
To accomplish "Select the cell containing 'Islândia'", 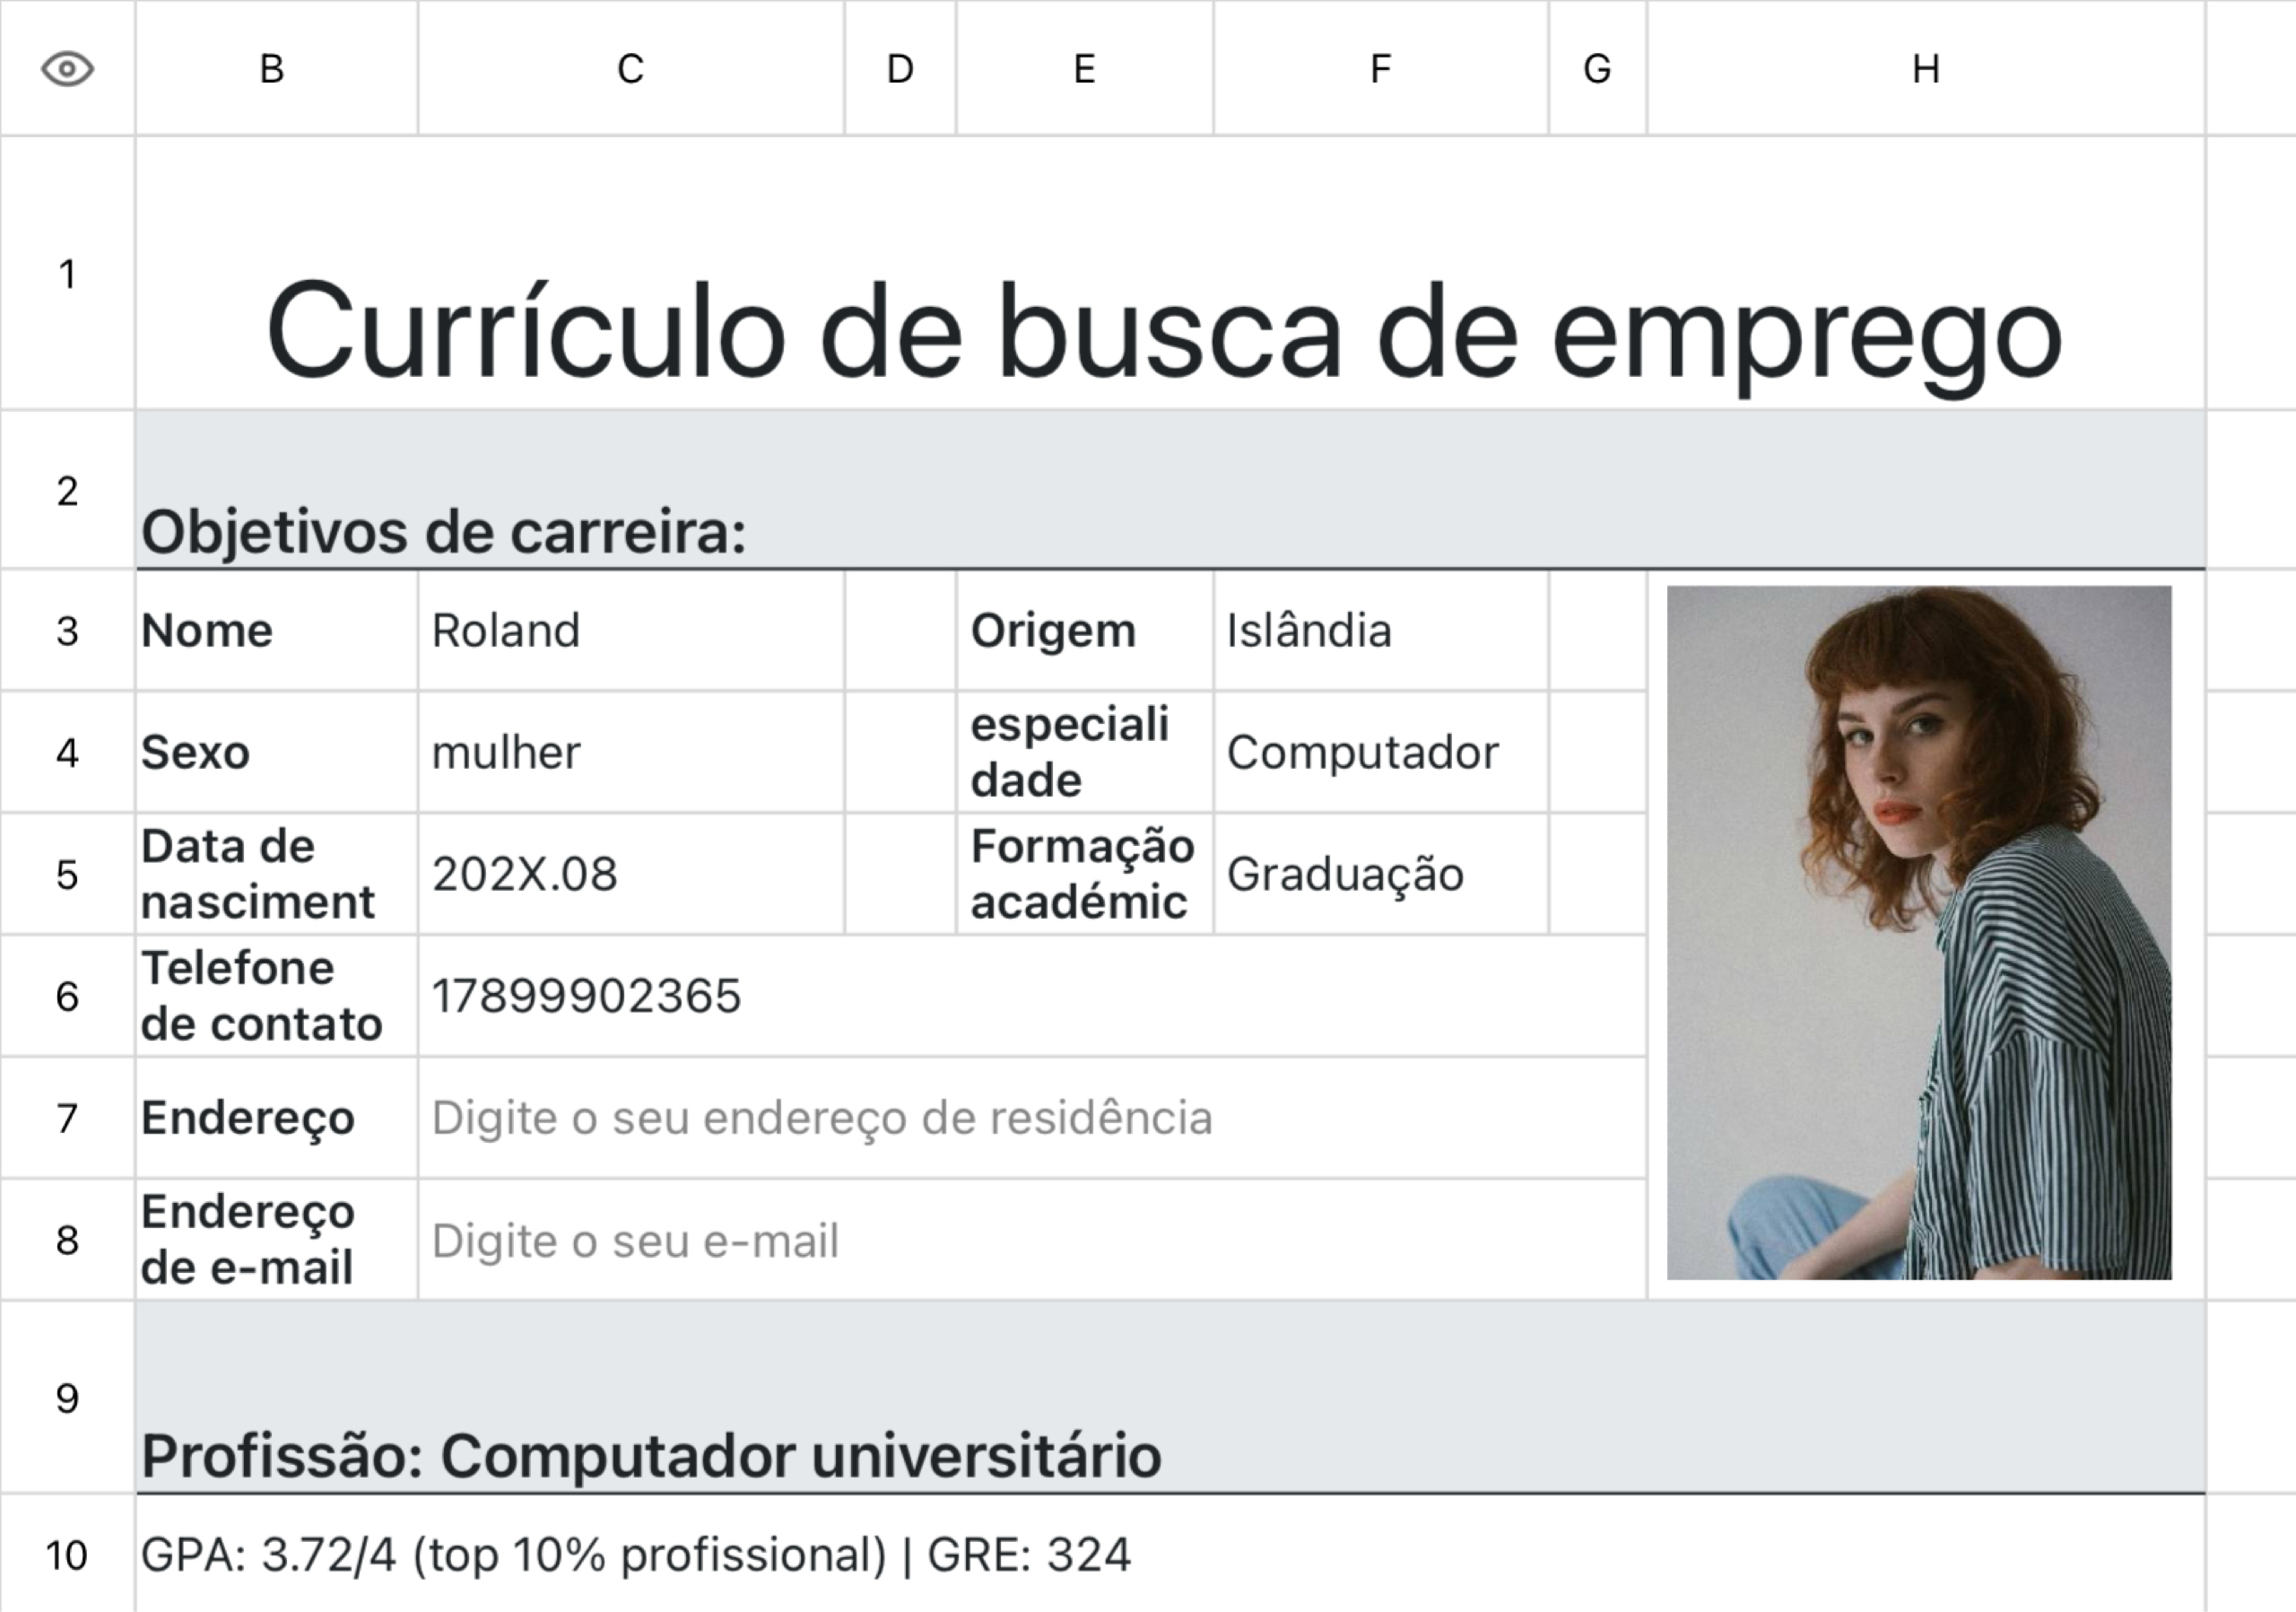I will coord(1381,630).
